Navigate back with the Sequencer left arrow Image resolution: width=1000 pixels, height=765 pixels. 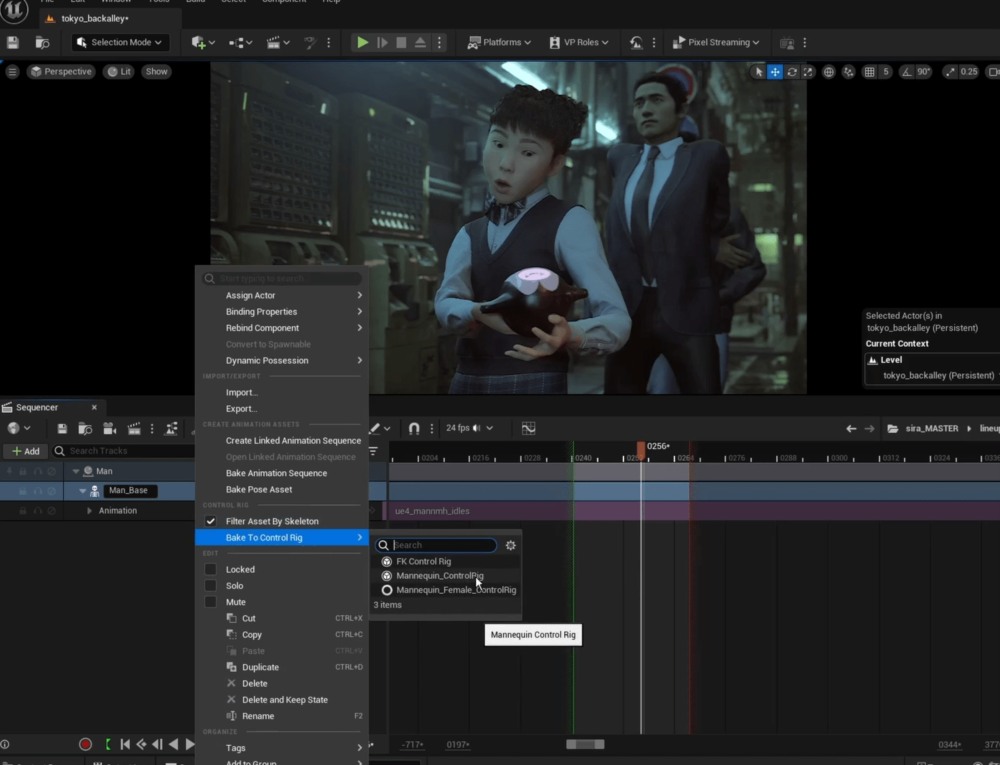(851, 428)
